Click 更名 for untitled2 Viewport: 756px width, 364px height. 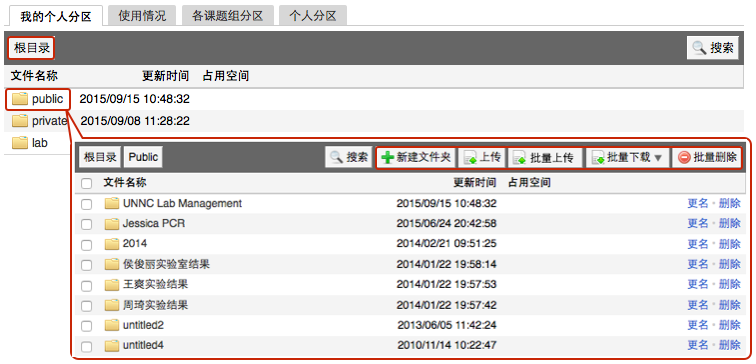[x=698, y=325]
